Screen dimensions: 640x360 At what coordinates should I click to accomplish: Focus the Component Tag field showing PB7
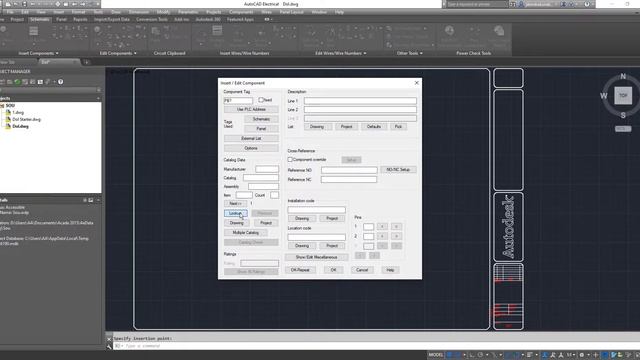click(x=238, y=100)
